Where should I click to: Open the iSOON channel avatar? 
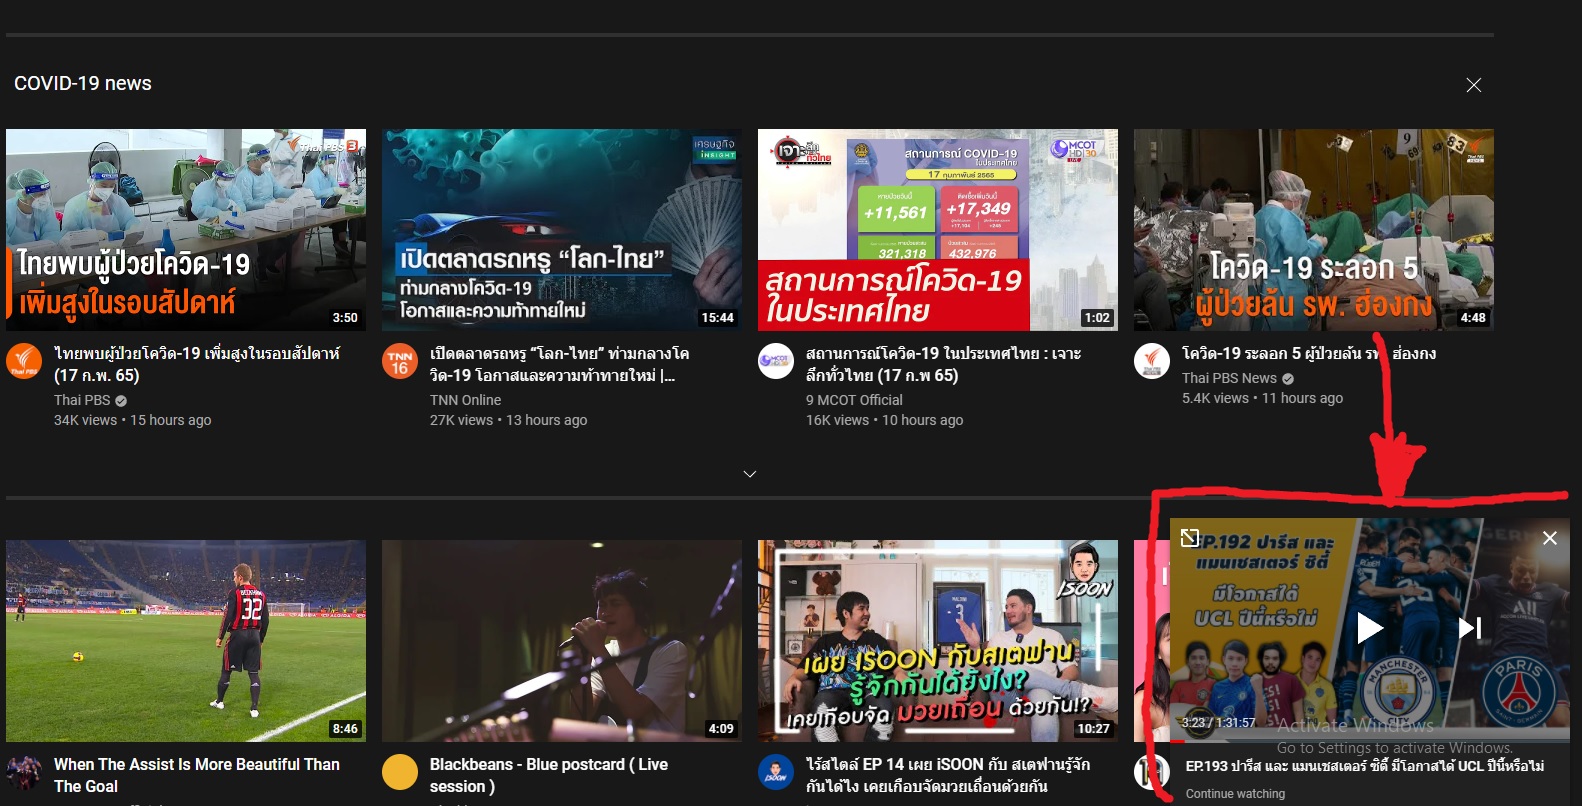click(x=776, y=772)
